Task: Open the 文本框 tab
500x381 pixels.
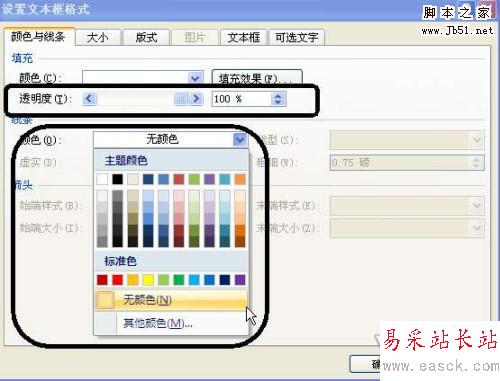Action: [244, 37]
